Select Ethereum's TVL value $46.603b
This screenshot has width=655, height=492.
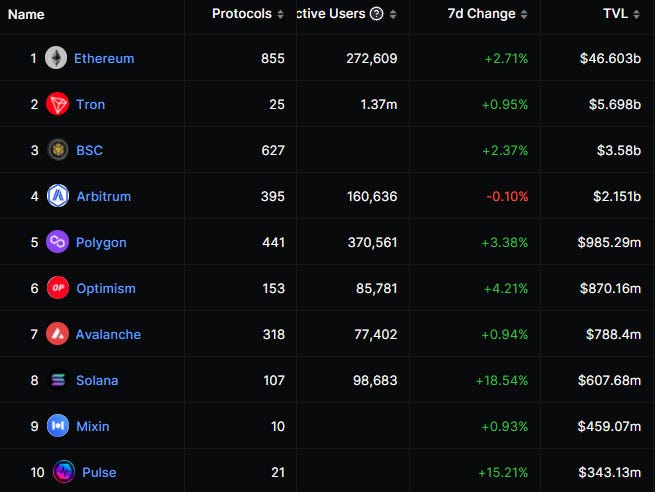[x=610, y=58]
